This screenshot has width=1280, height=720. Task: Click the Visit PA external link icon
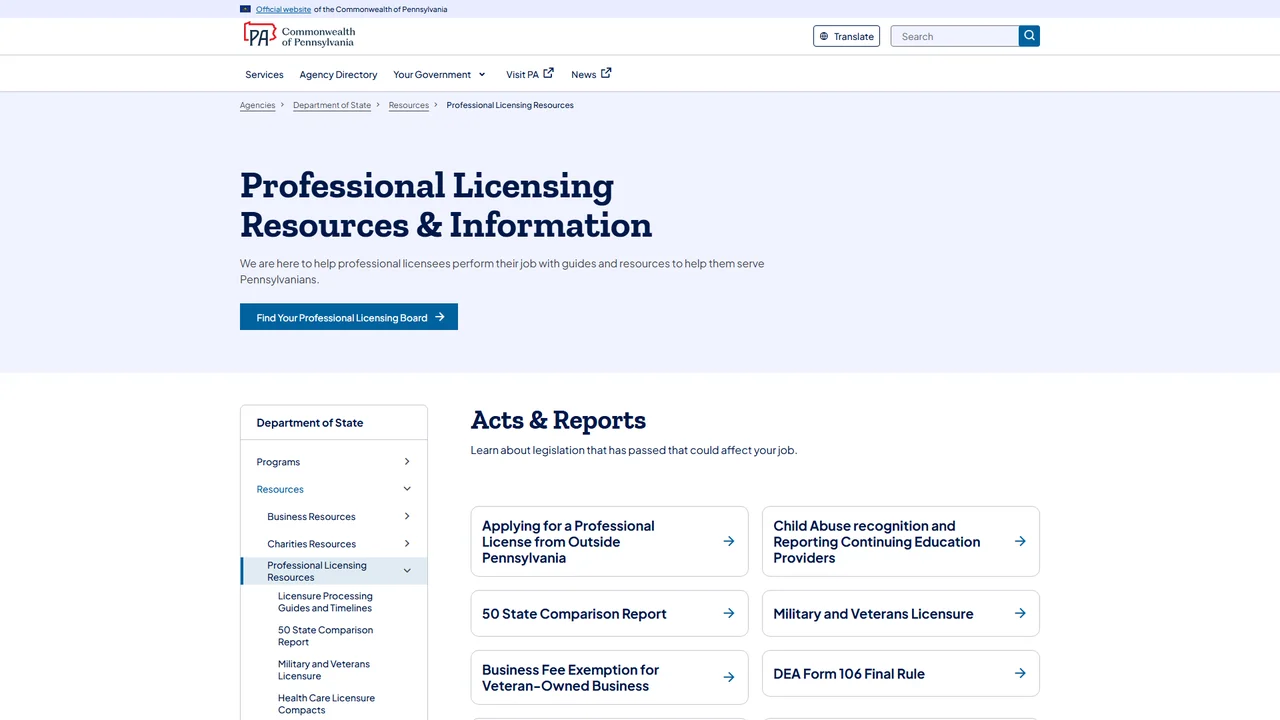548,73
